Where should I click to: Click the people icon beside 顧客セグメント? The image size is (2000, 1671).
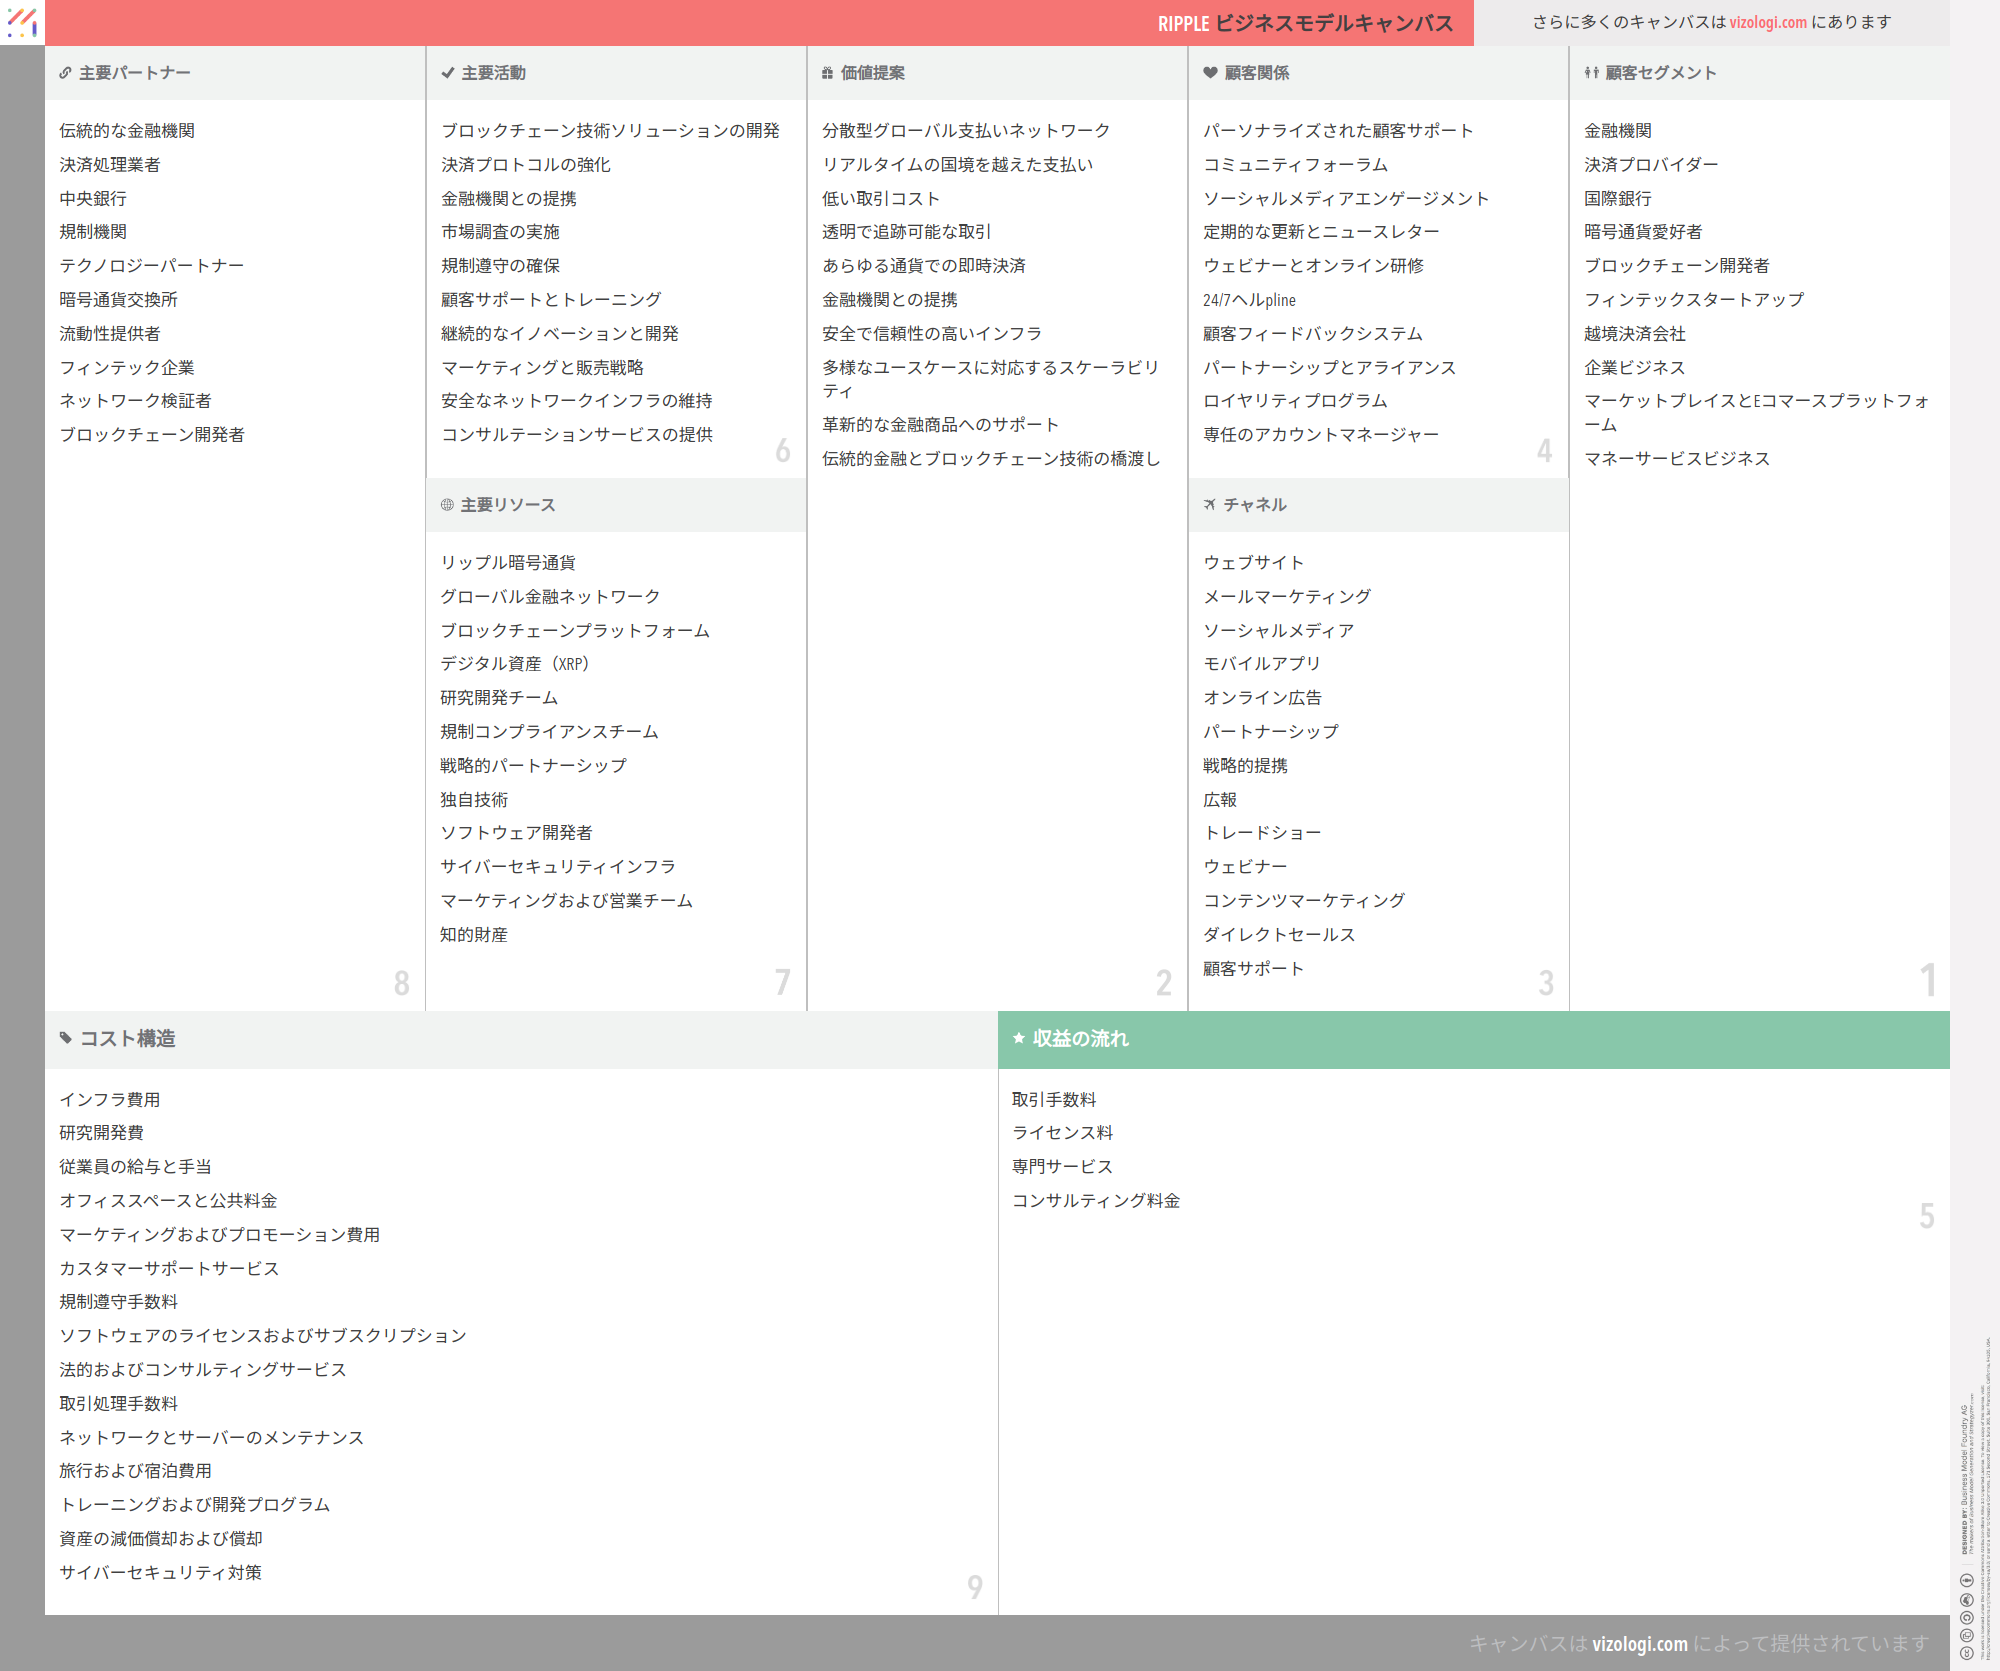(x=1591, y=73)
